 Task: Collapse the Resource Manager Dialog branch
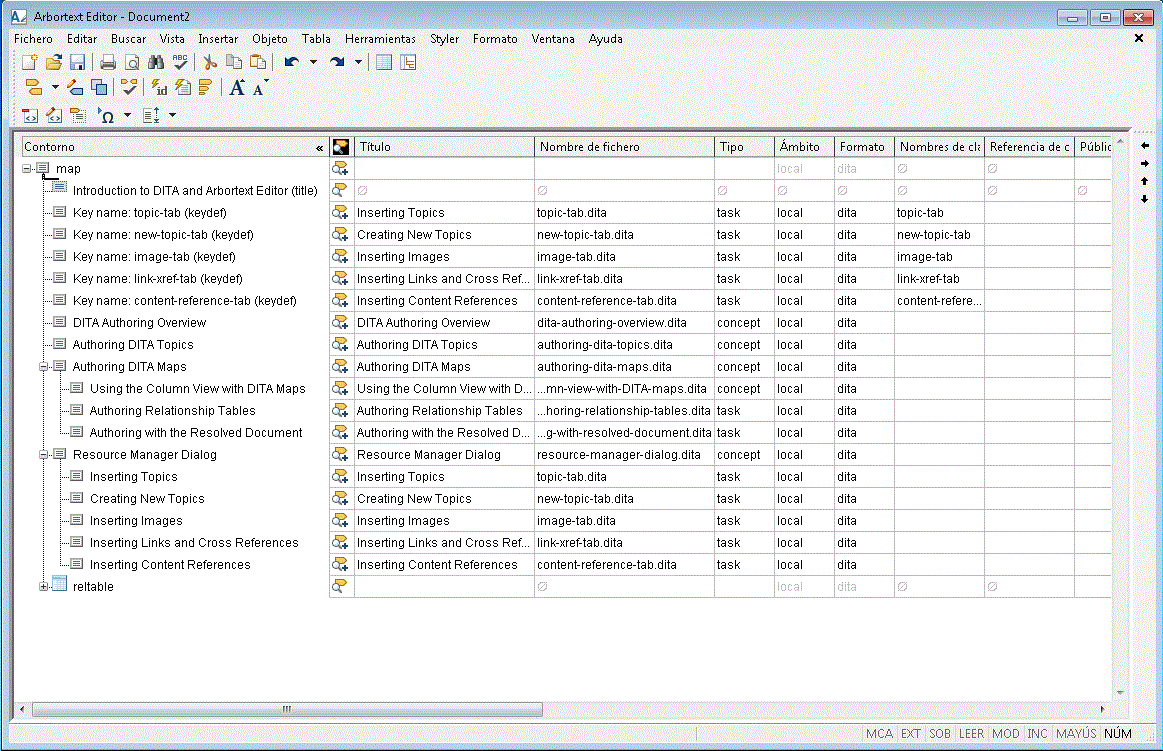pyautogui.click(x=44, y=455)
